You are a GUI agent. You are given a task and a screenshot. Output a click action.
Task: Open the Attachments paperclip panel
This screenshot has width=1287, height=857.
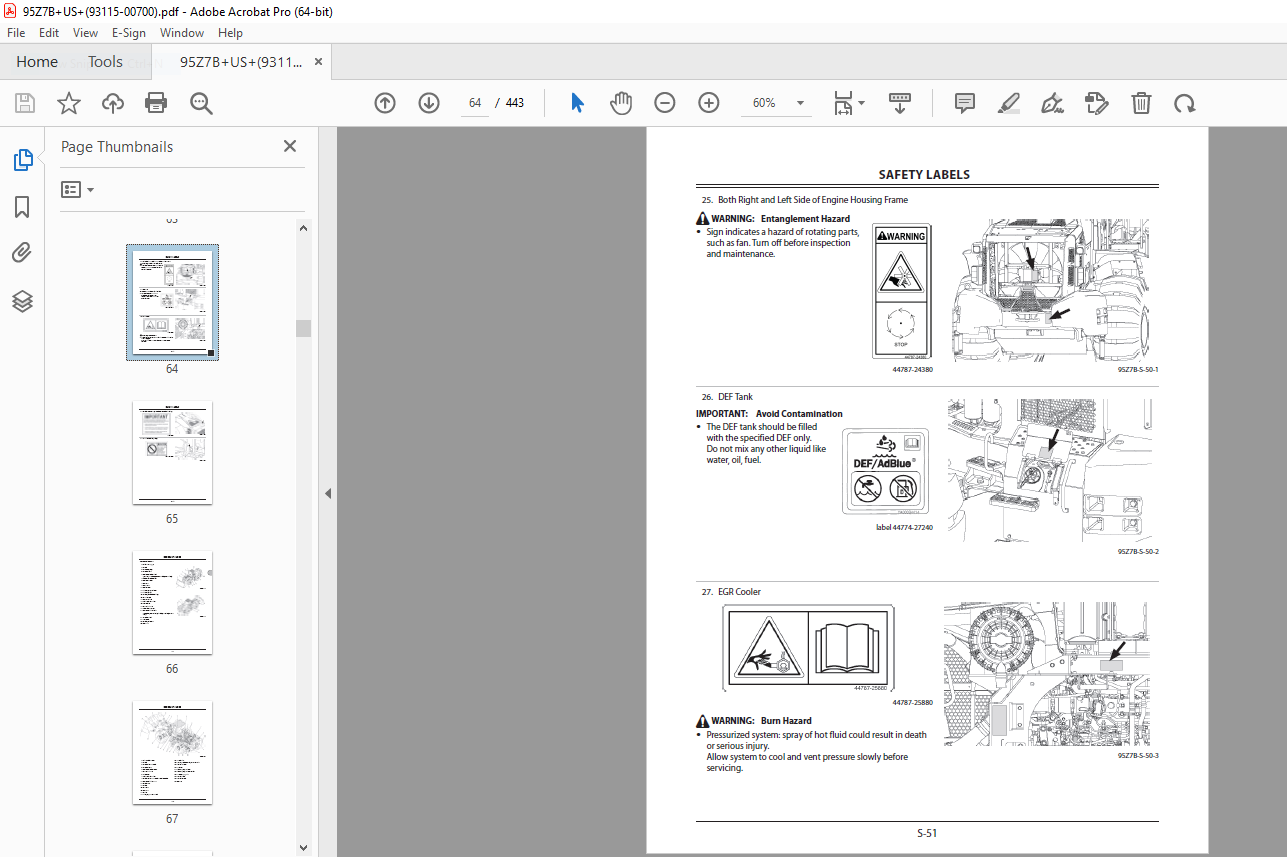pos(22,253)
